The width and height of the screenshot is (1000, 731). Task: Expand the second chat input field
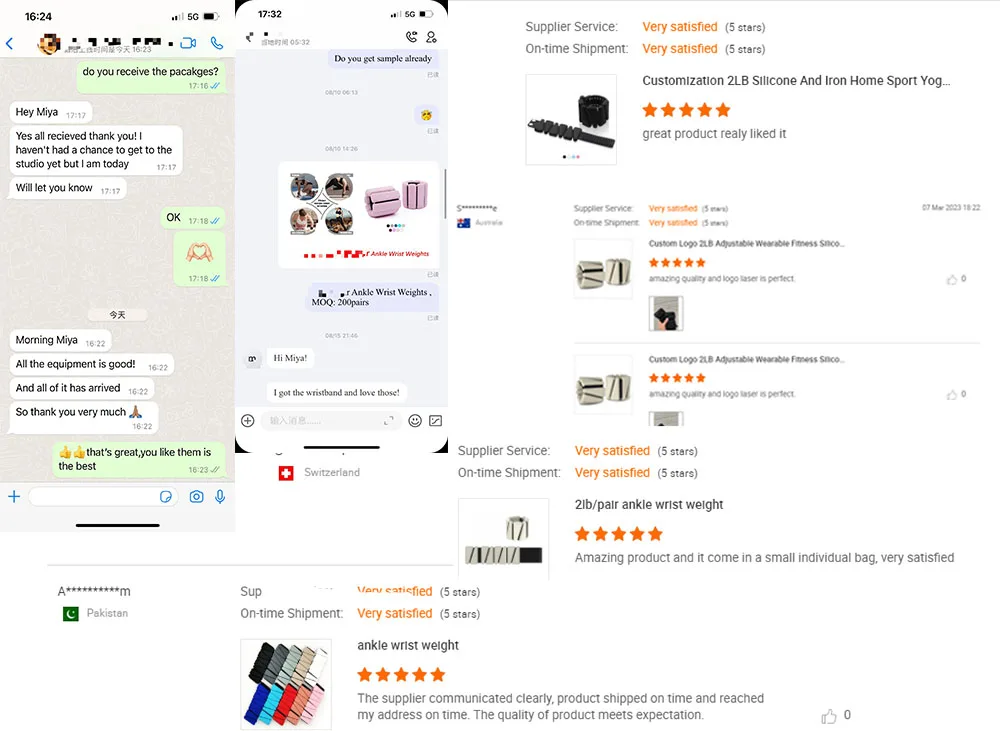pos(388,420)
